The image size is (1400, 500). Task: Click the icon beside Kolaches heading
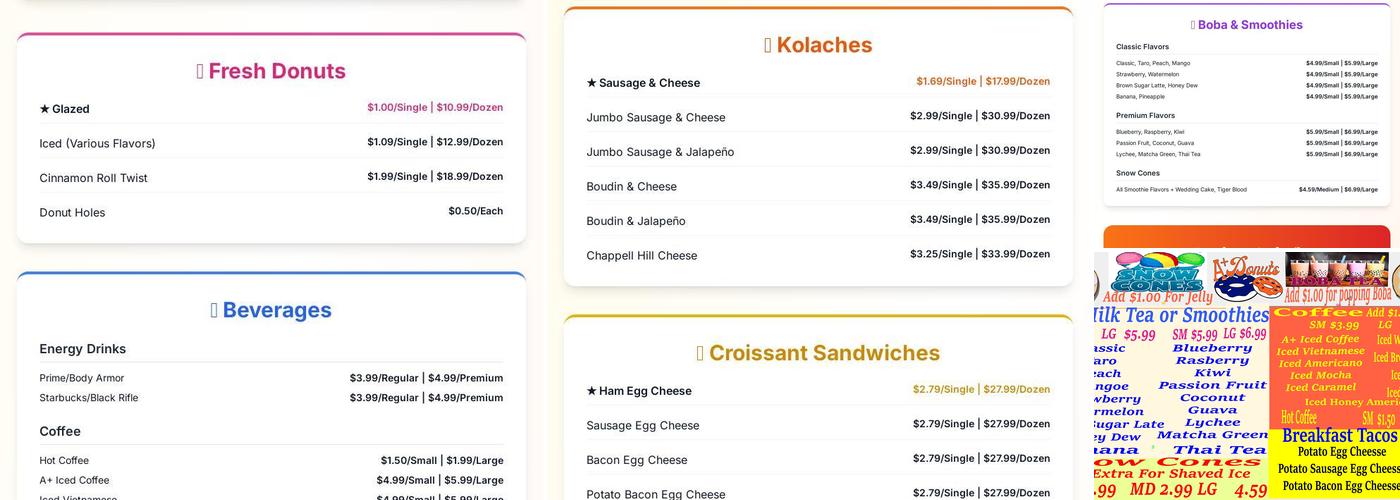768,45
